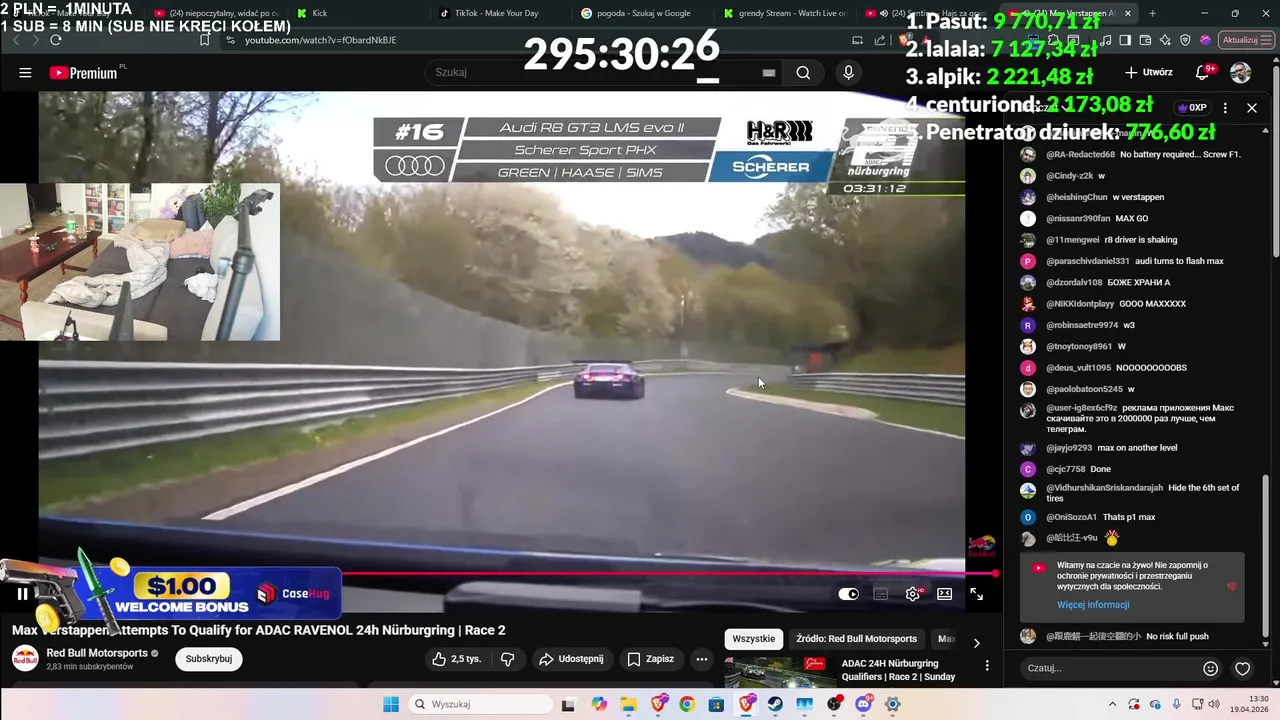
Task: Click the Udostępnij share button
Action: click(x=571, y=659)
